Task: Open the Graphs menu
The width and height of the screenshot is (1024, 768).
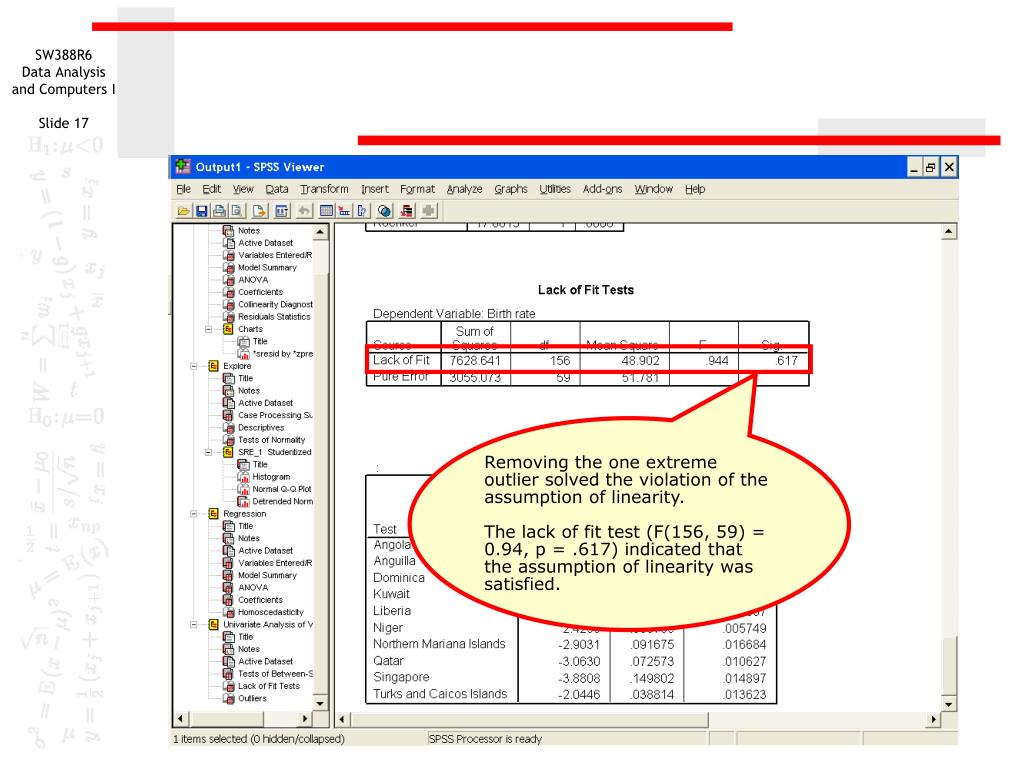Action: pyautogui.click(x=511, y=189)
